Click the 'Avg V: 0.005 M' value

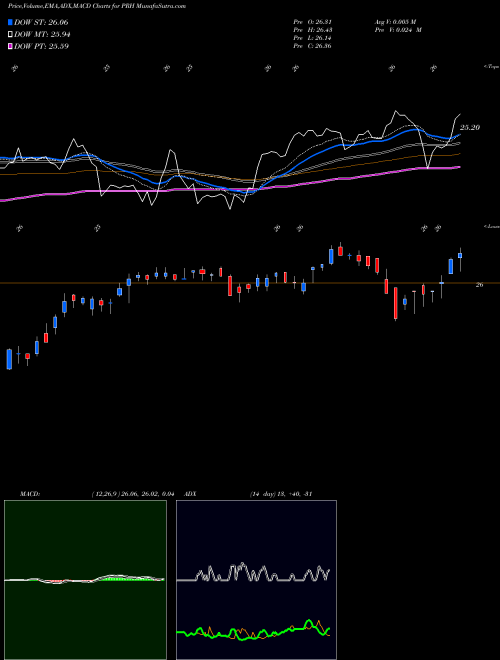(395, 22)
